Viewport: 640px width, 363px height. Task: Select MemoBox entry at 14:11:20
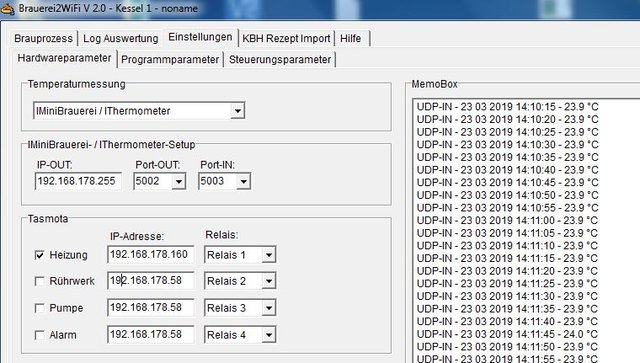click(507, 272)
